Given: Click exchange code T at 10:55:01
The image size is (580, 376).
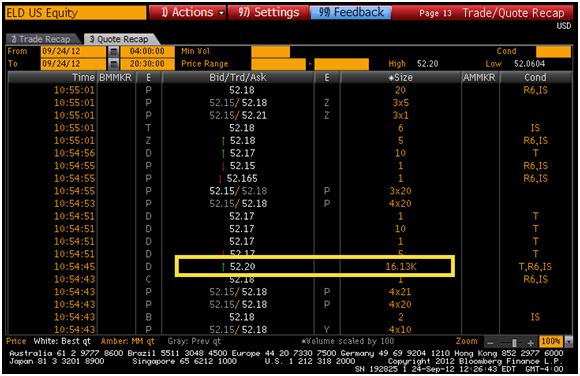Looking at the screenshot, I should coord(148,128).
